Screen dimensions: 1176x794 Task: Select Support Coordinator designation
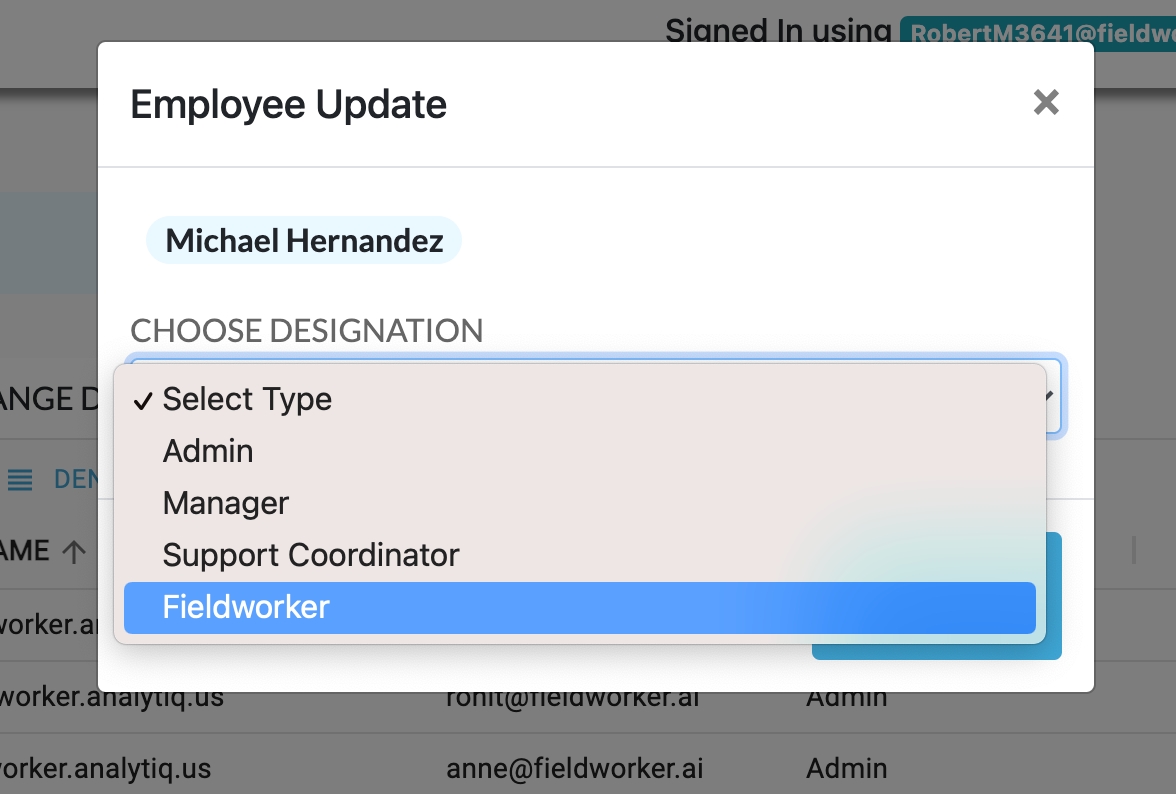(311, 555)
